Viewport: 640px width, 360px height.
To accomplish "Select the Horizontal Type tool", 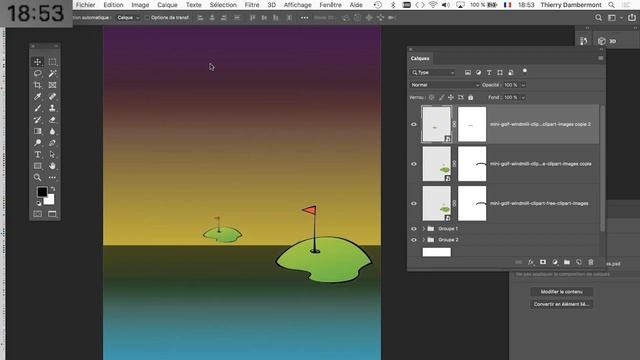I will pyautogui.click(x=38, y=155).
